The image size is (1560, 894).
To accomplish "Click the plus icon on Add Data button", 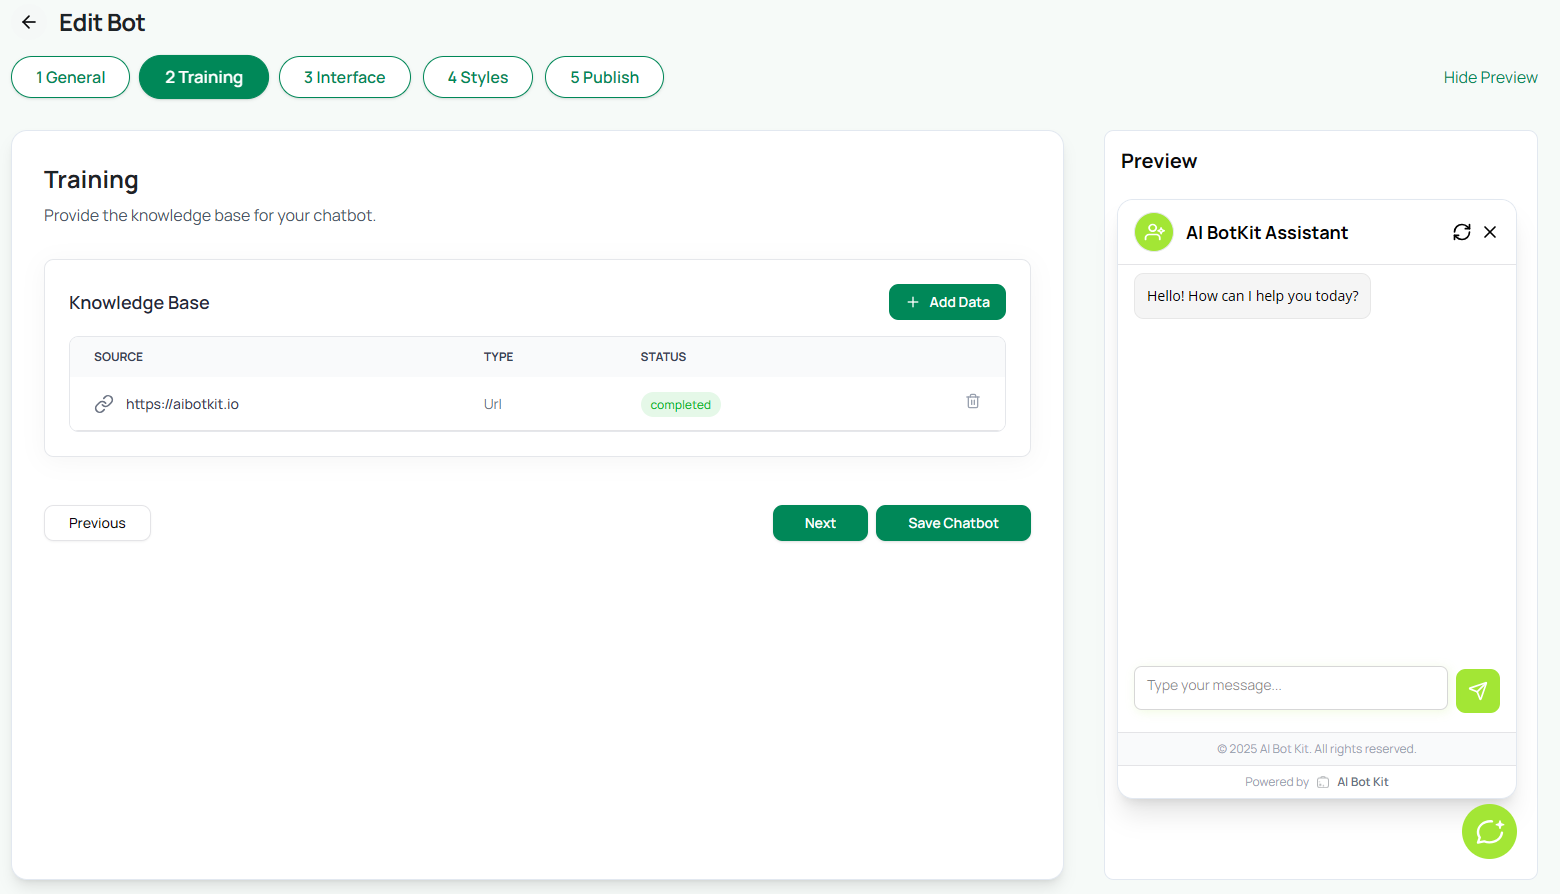I will pos(912,301).
